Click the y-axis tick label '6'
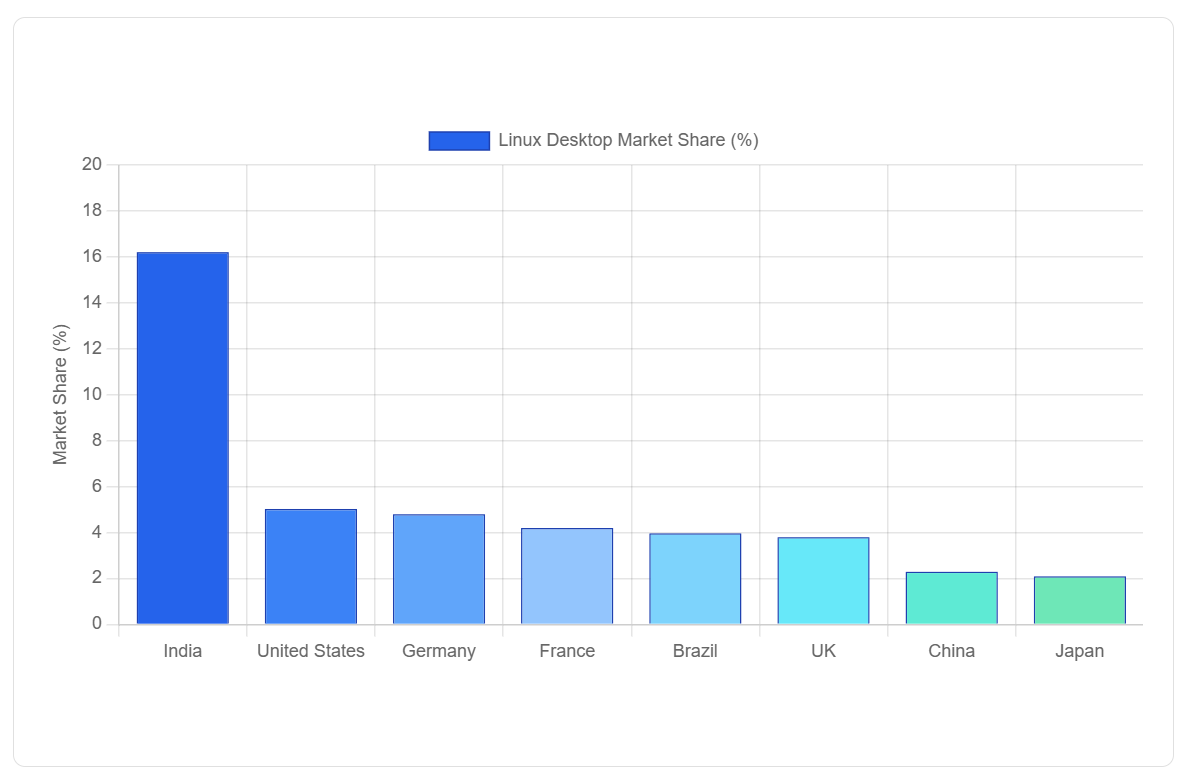Image resolution: width=1187 pixels, height=773 pixels. 97,487
